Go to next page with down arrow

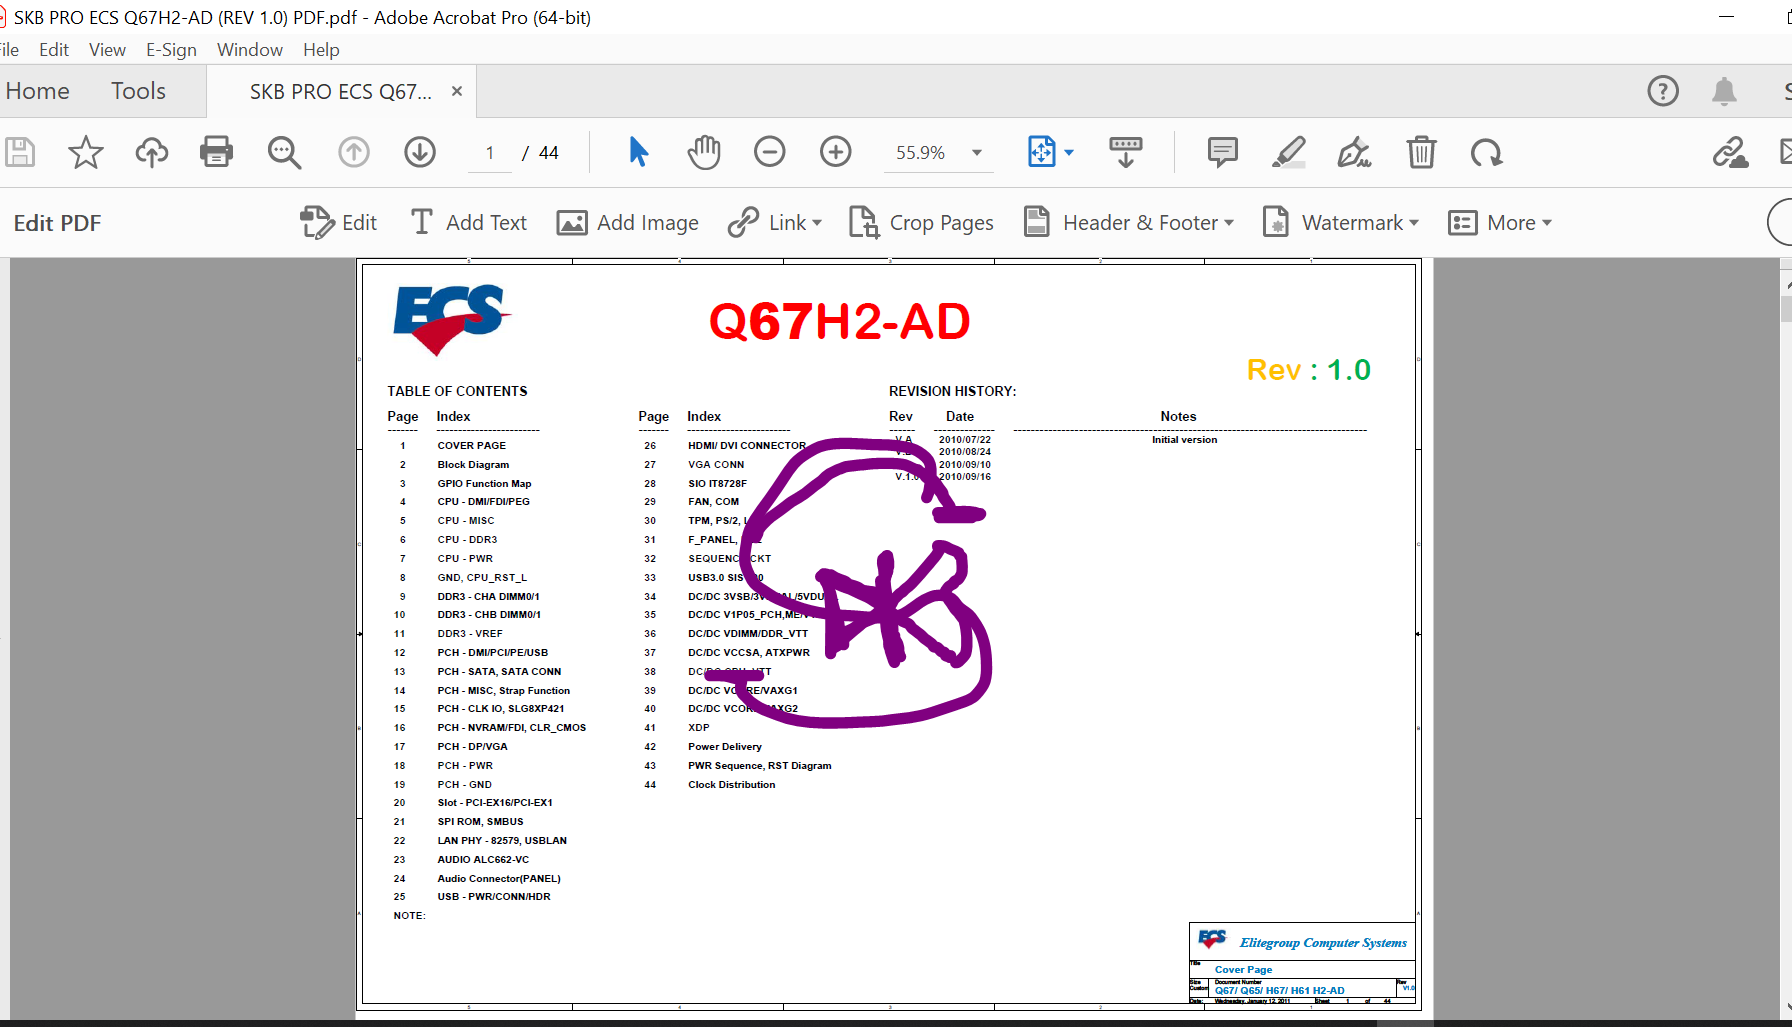click(x=420, y=152)
